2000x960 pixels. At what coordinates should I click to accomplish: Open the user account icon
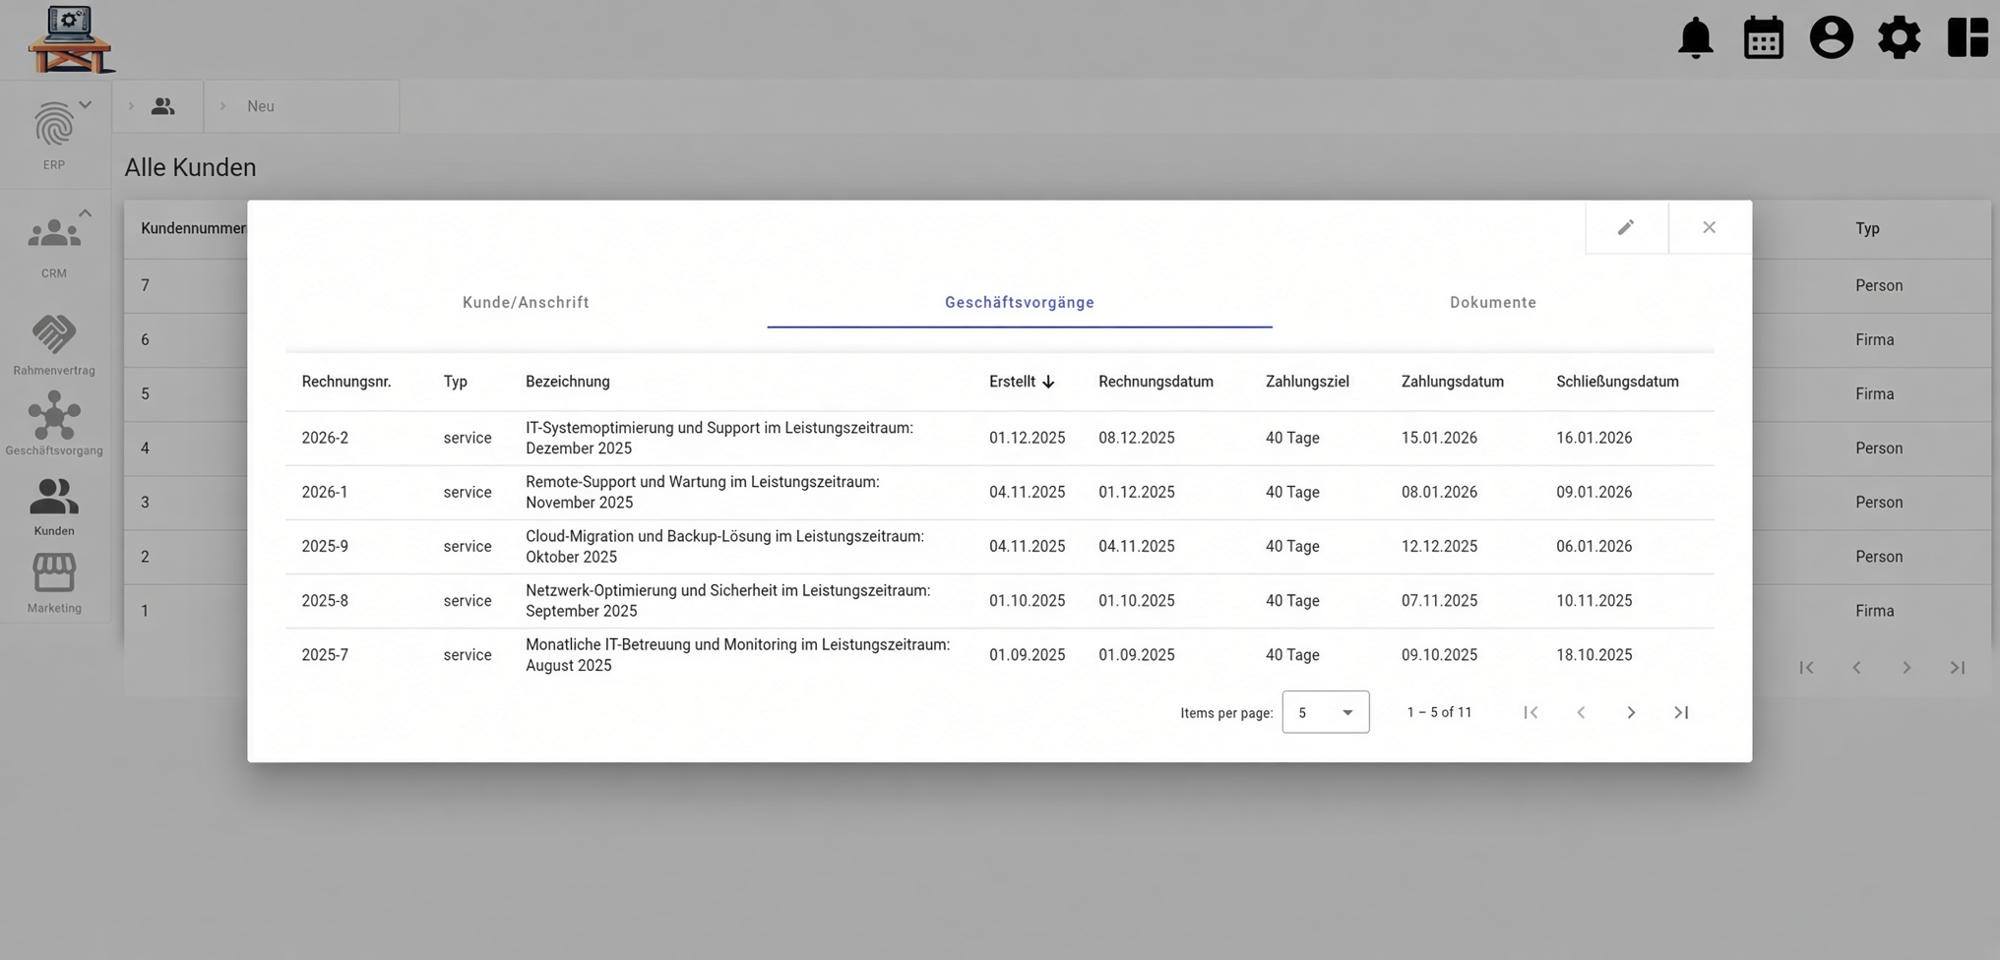pos(1831,38)
